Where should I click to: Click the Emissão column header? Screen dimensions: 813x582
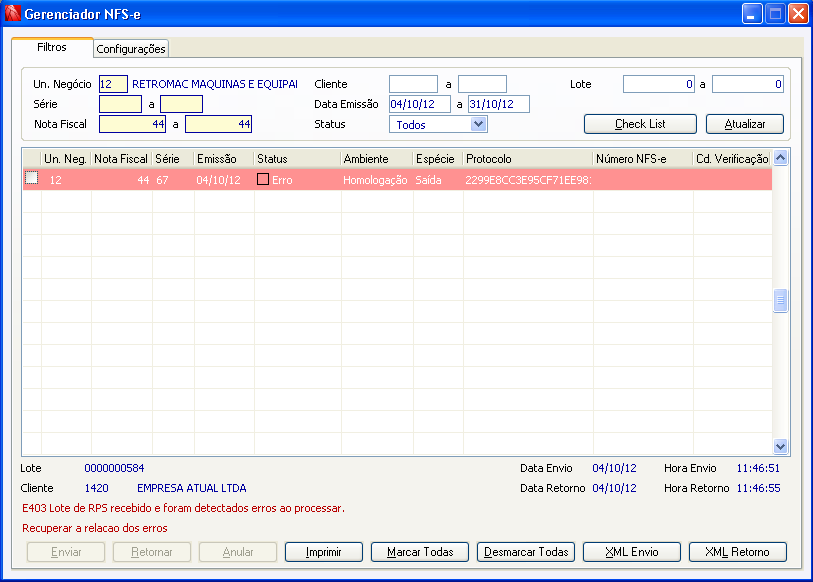point(223,159)
